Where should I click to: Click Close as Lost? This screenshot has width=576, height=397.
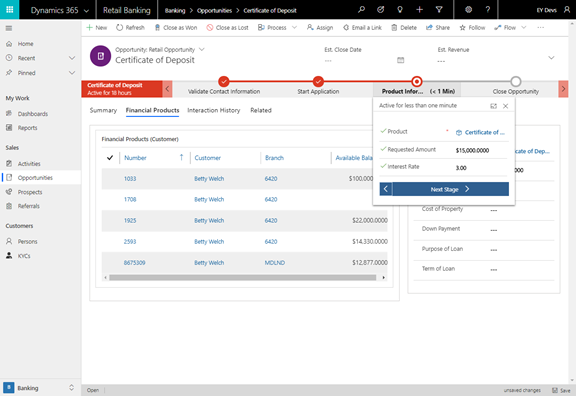[x=227, y=28]
